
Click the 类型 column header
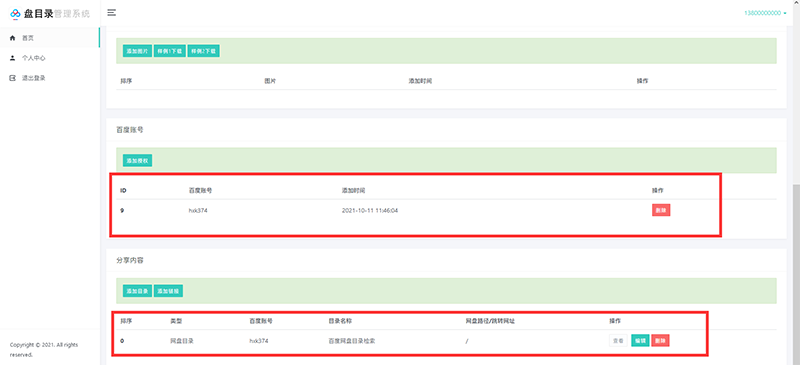tap(176, 322)
